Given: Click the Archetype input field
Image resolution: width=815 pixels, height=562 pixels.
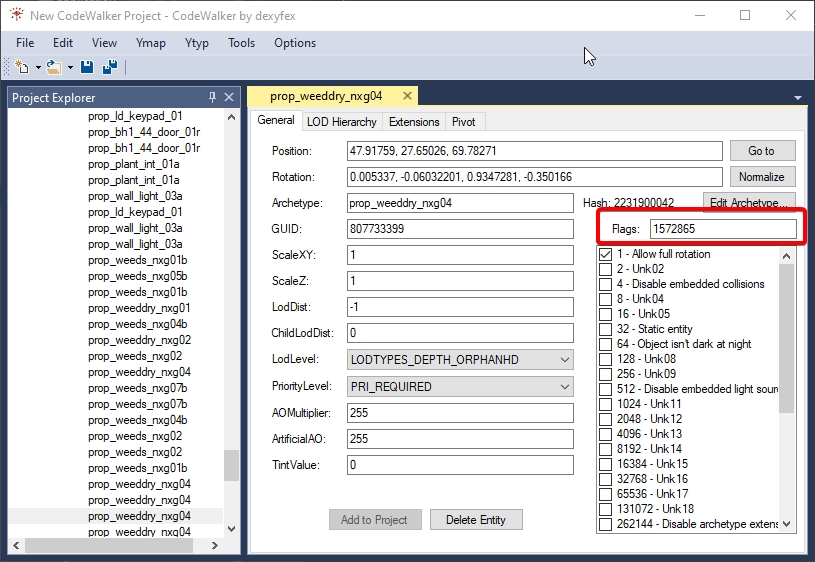Looking at the screenshot, I should [x=460, y=203].
